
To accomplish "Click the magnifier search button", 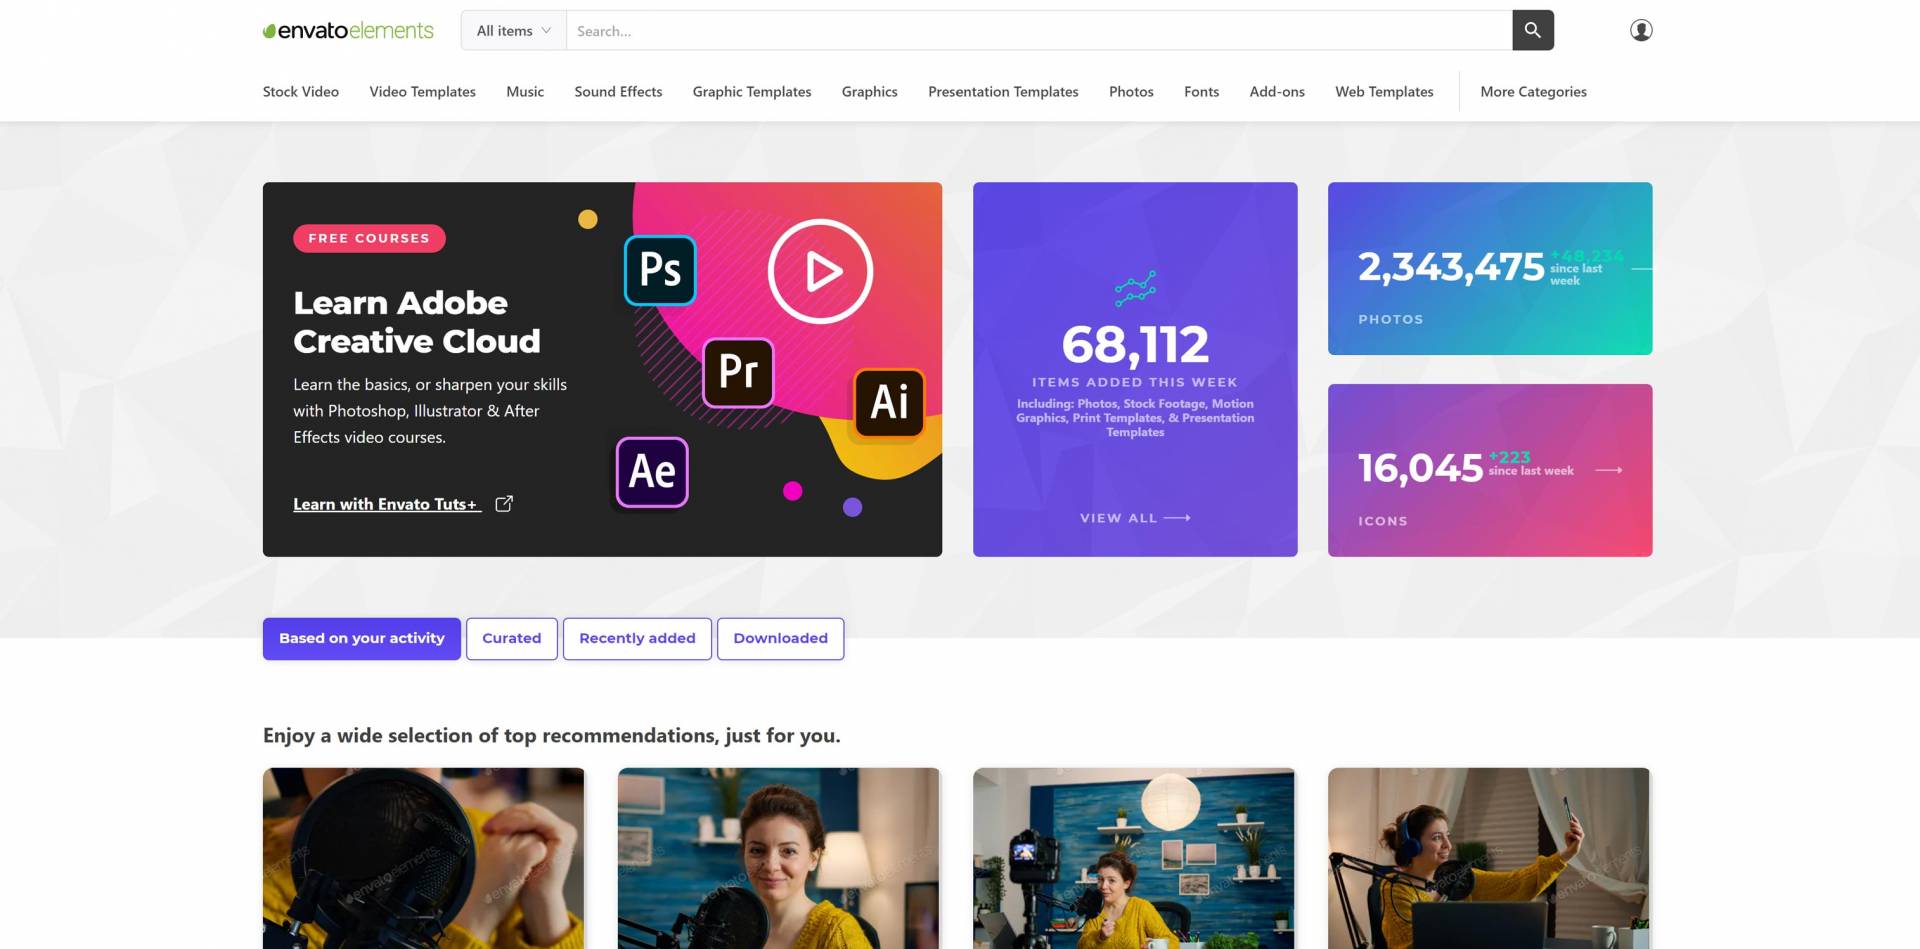I will [1532, 30].
